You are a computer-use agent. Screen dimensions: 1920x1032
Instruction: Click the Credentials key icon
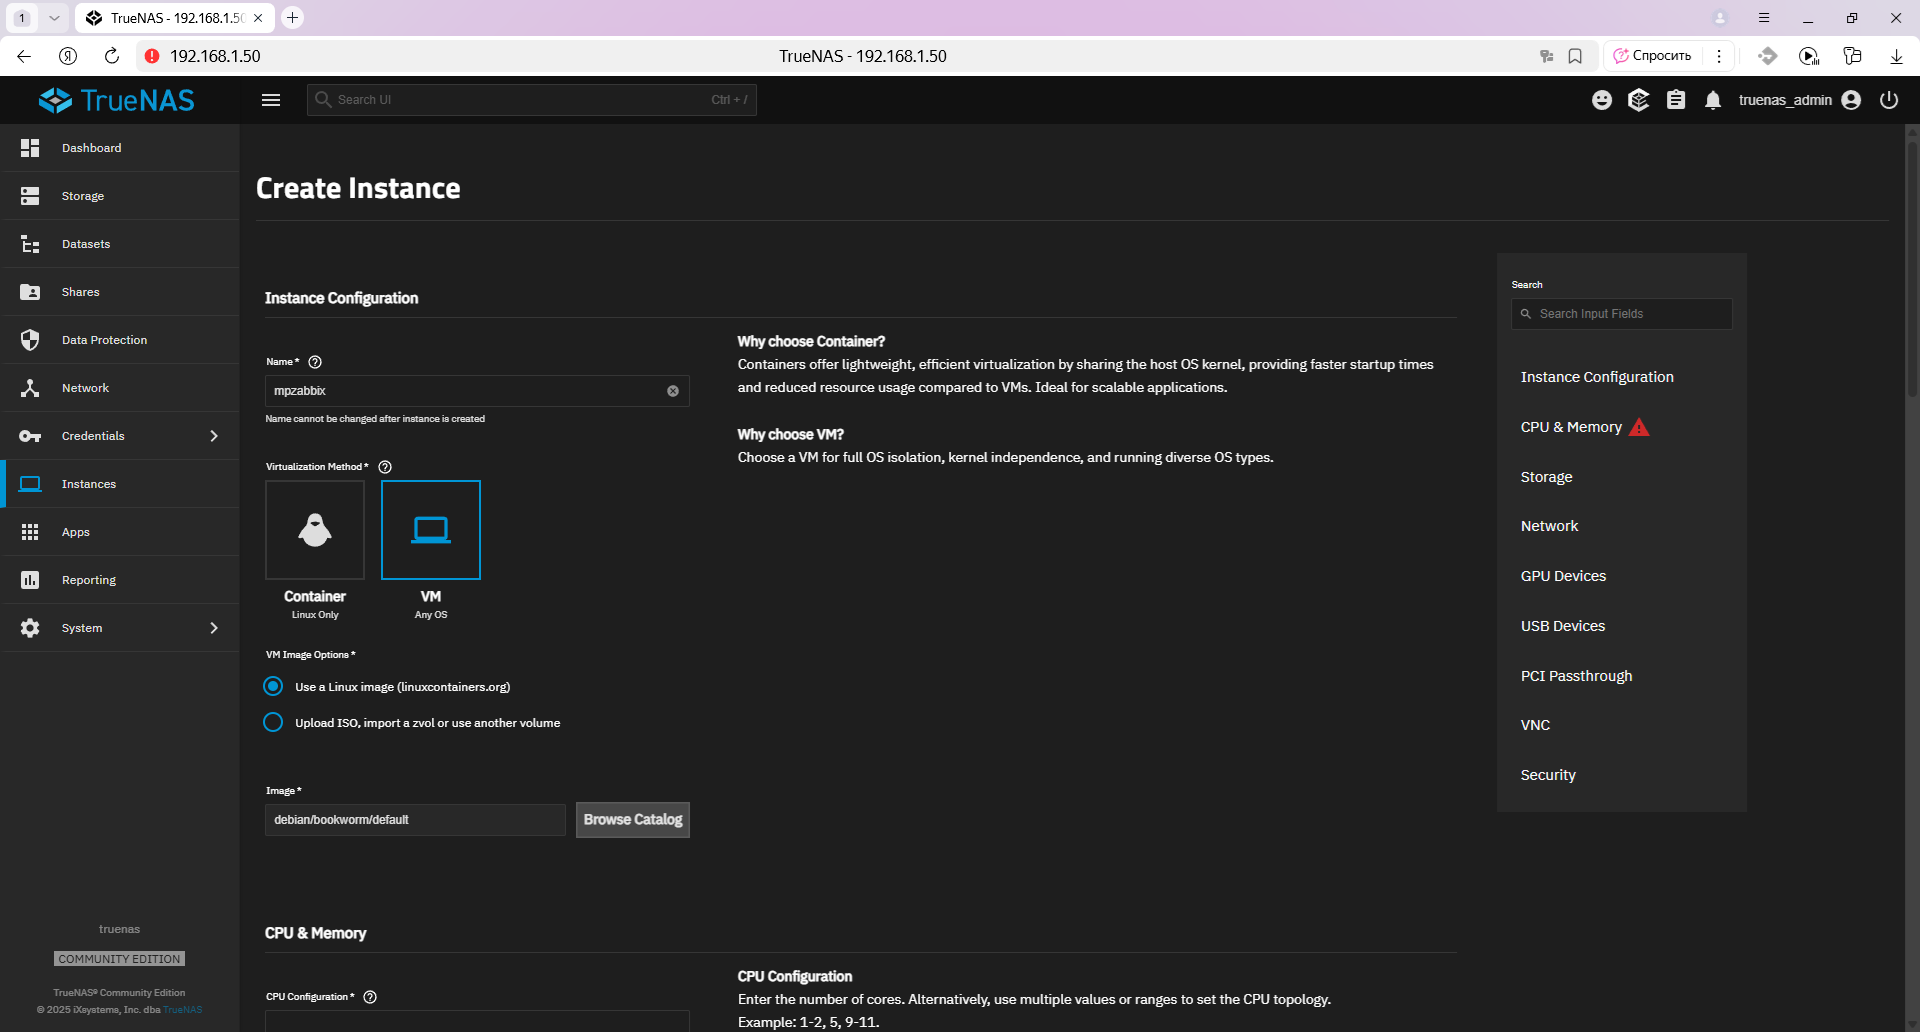[30, 436]
